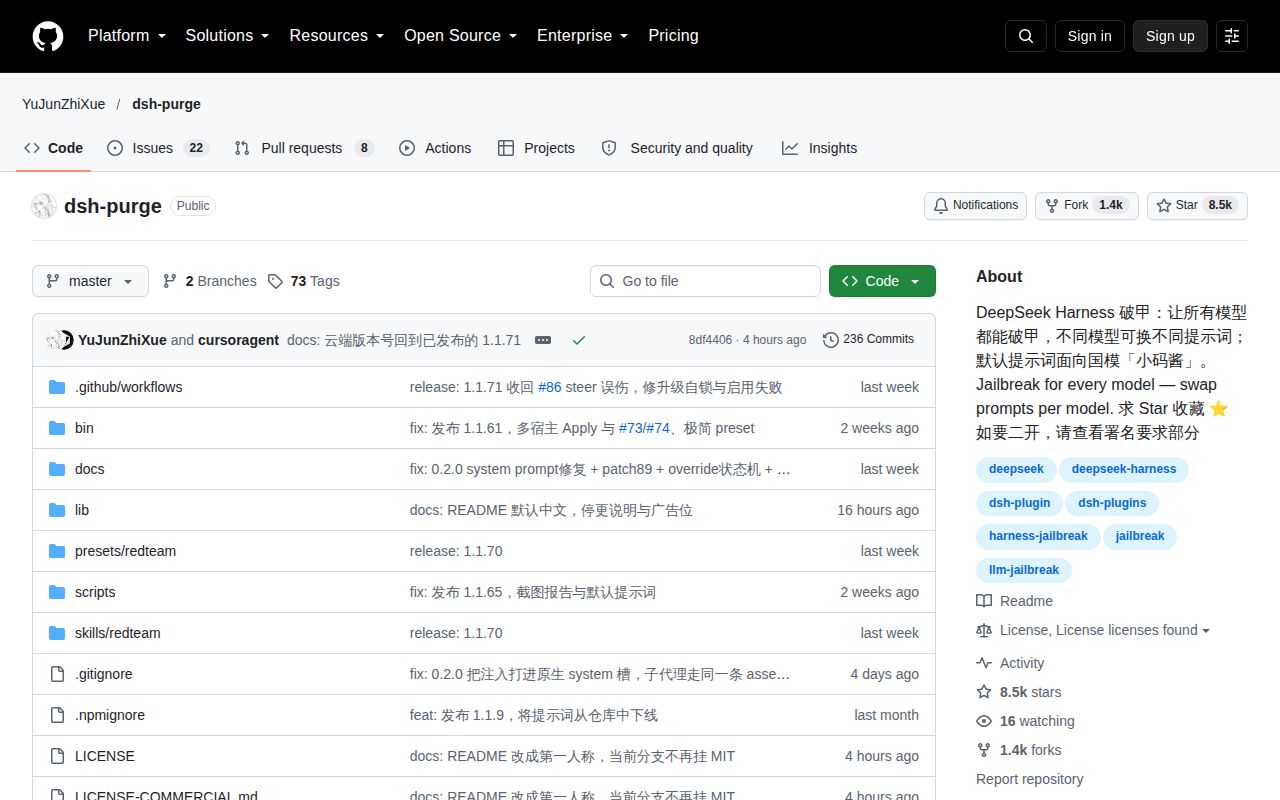Click the commit author avatars
Image resolution: width=1280 pixels, height=800 pixels.
click(60, 340)
